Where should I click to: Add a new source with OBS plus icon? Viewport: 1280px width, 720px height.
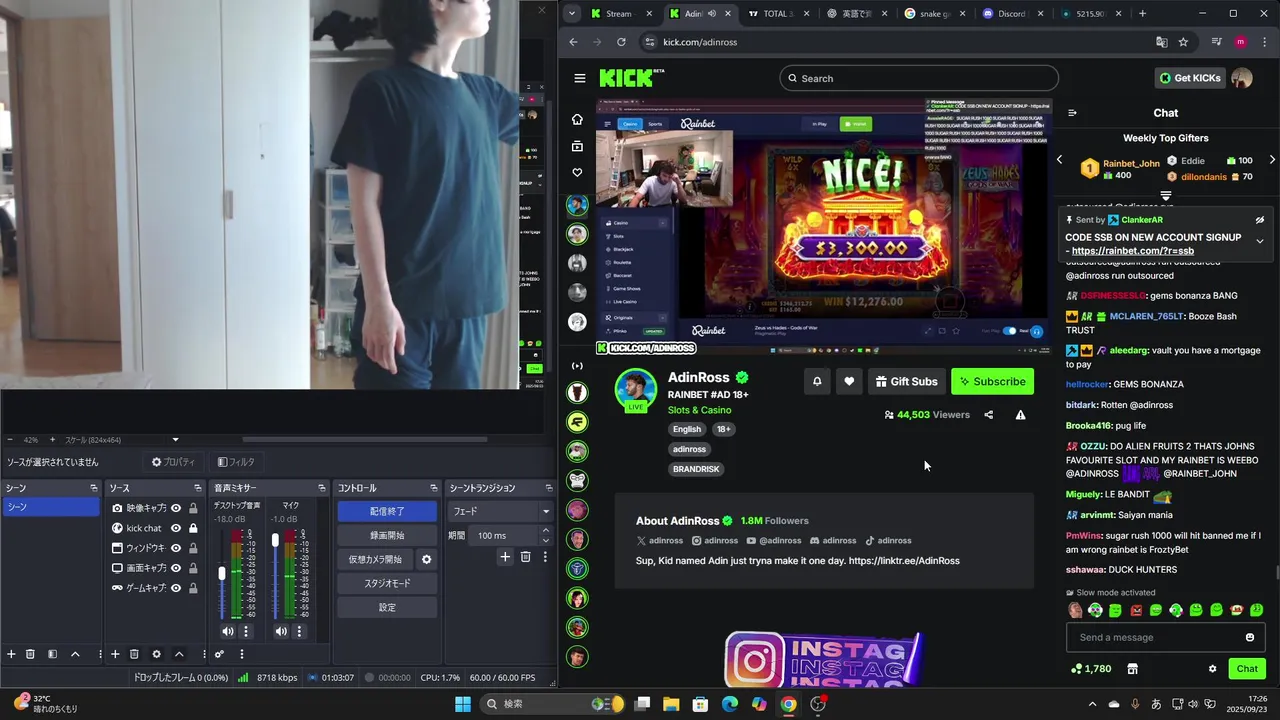point(115,654)
